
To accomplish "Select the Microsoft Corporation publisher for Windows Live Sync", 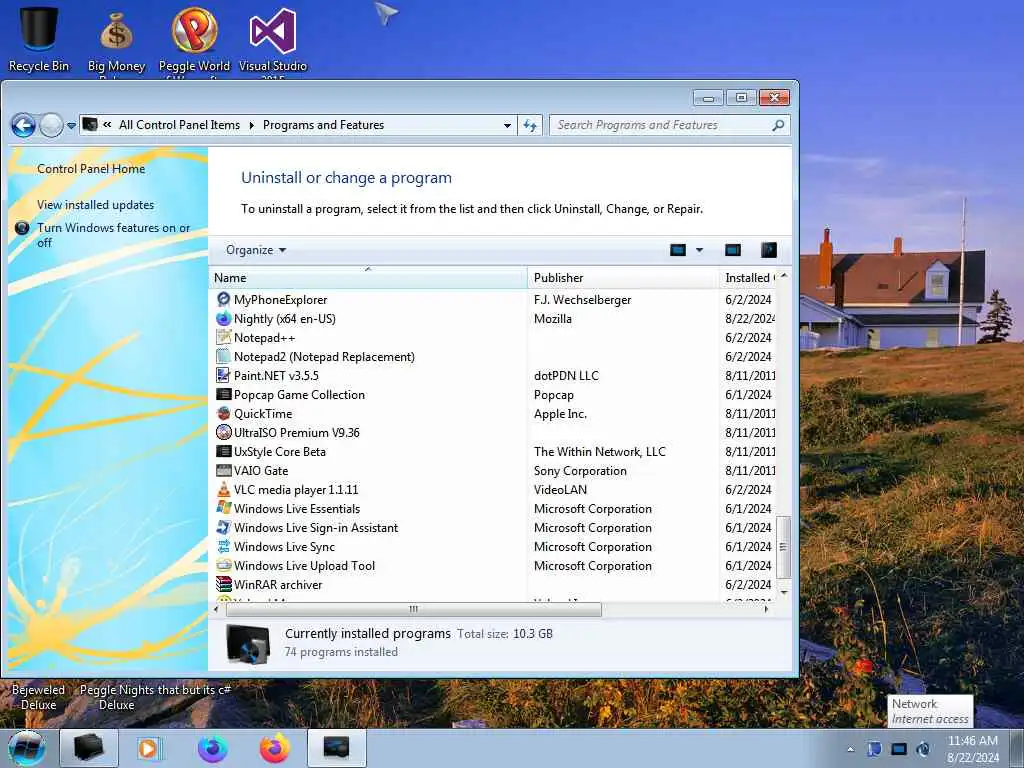I will point(592,547).
